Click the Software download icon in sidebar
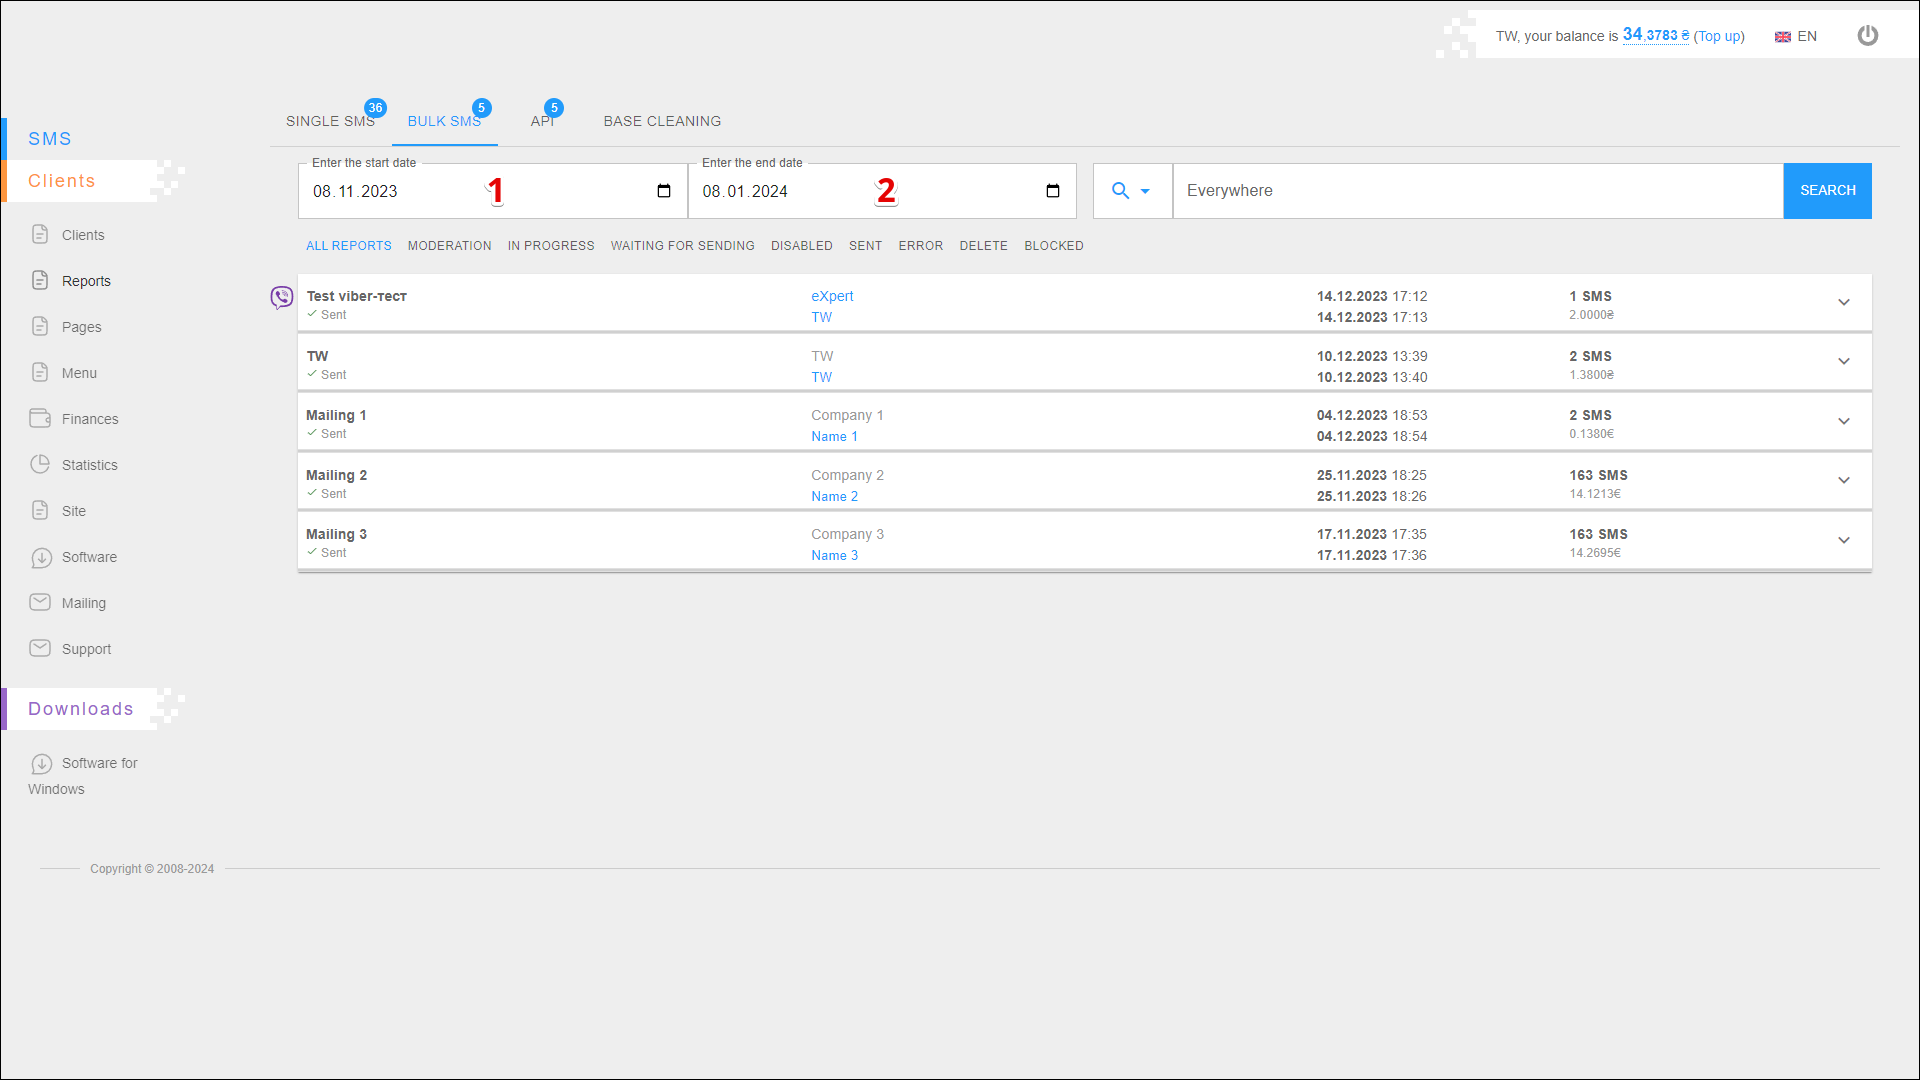Image resolution: width=1920 pixels, height=1080 pixels. [x=41, y=557]
